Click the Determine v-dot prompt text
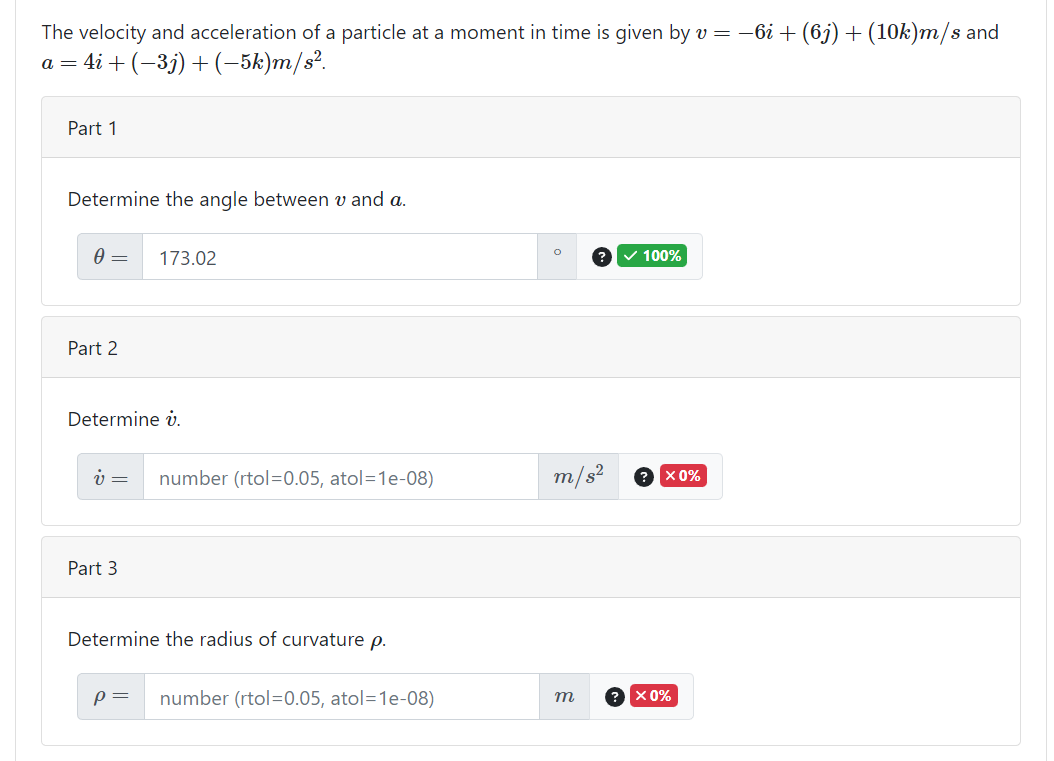1054x761 pixels. 123,419
